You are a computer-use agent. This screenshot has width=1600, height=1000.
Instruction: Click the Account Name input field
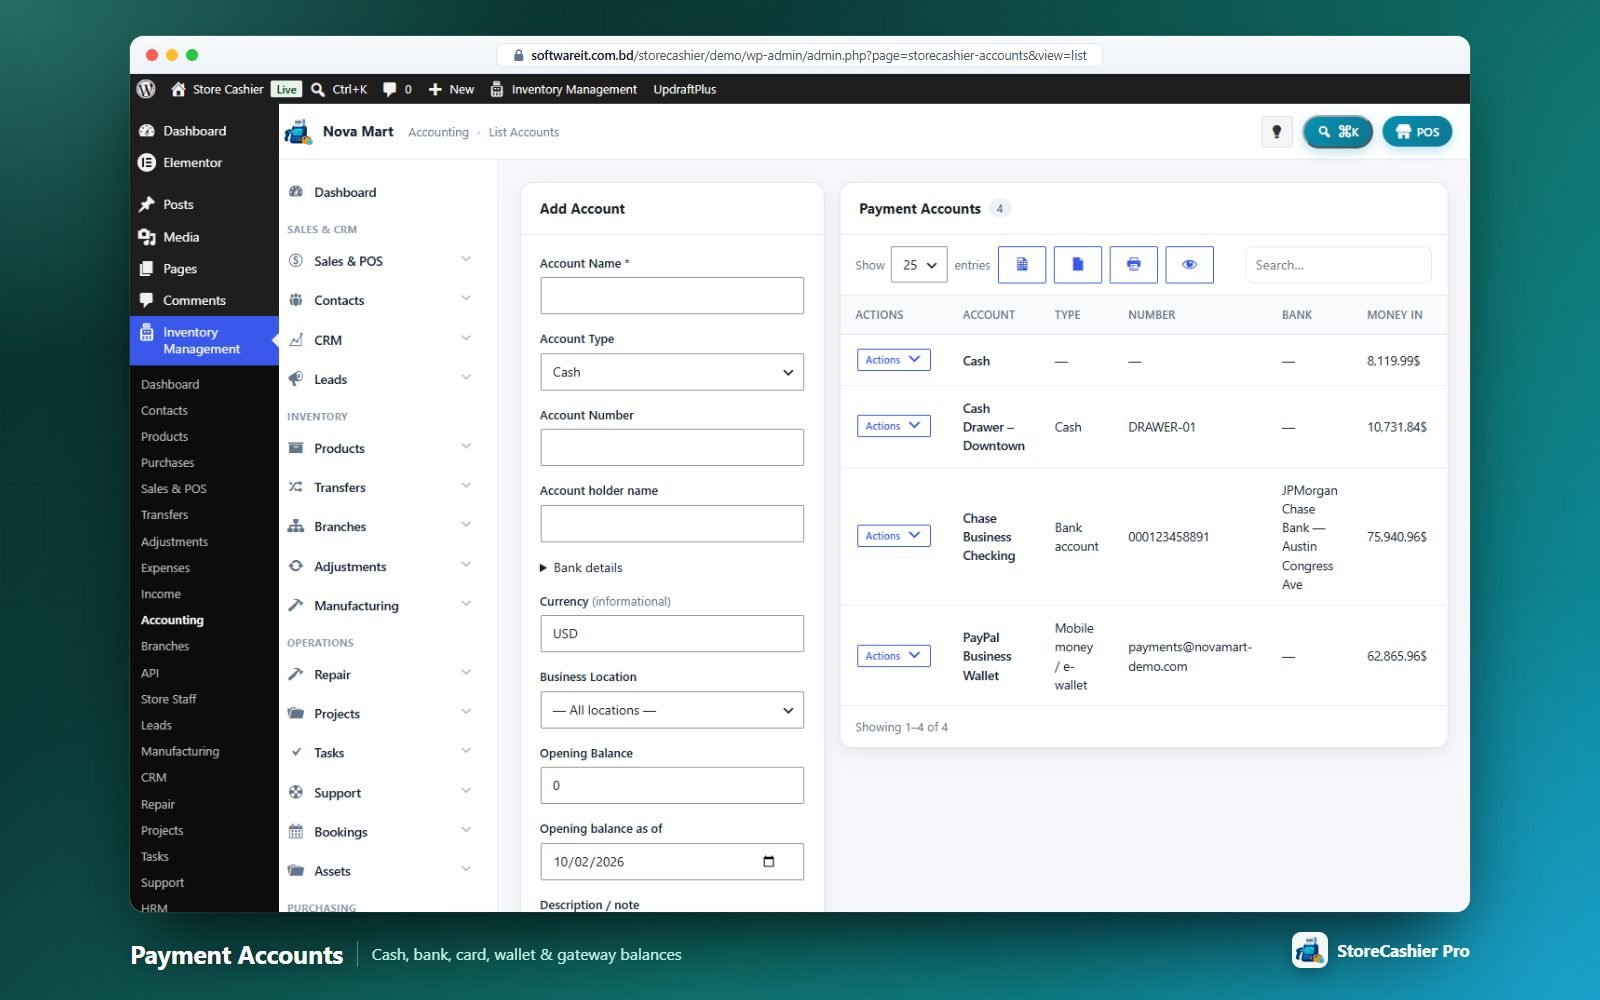[x=672, y=296]
